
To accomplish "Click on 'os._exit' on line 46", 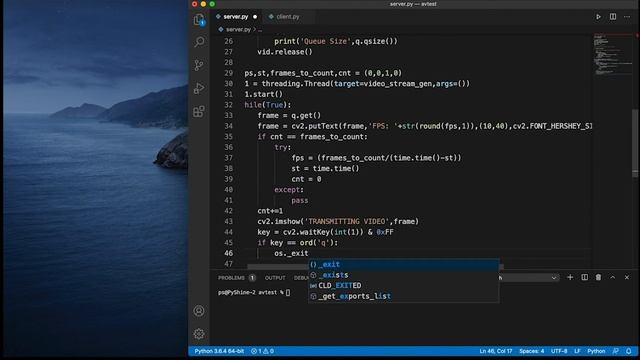I will (x=291, y=253).
